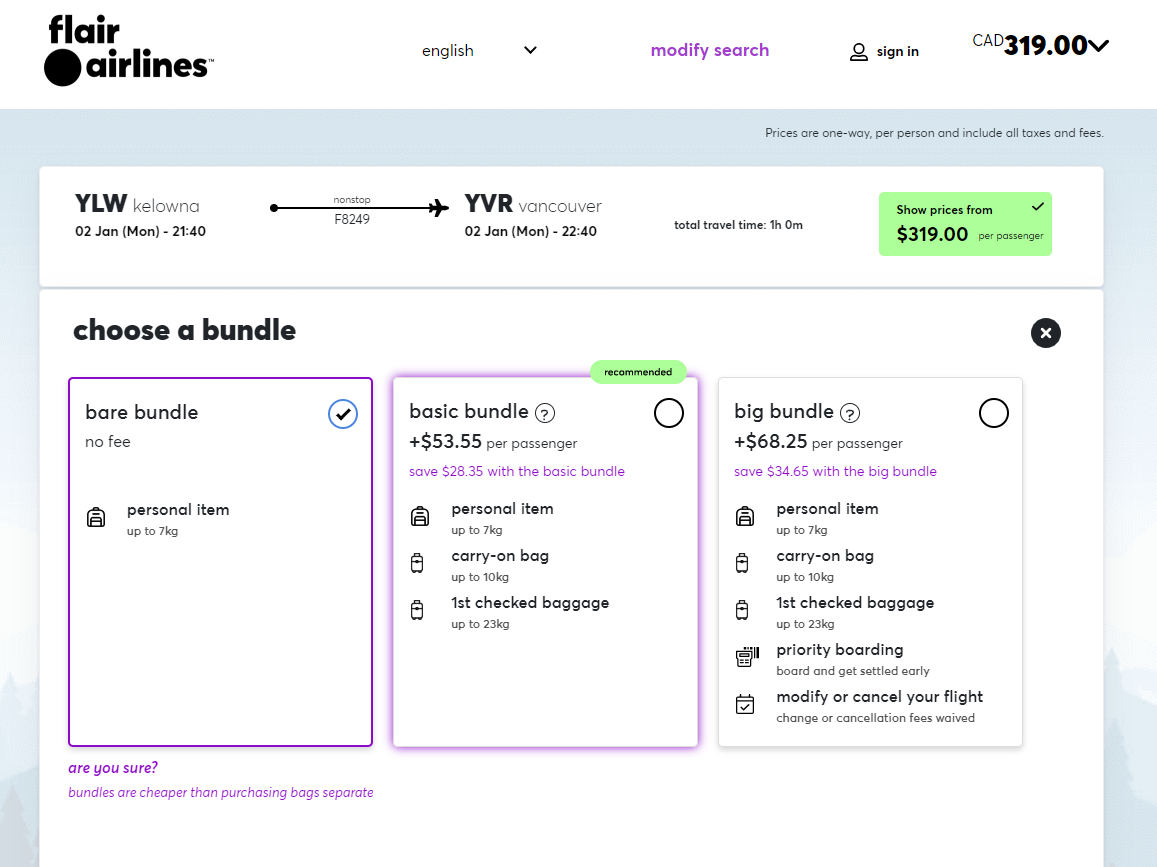Close the choose a bundle panel

[1045, 333]
